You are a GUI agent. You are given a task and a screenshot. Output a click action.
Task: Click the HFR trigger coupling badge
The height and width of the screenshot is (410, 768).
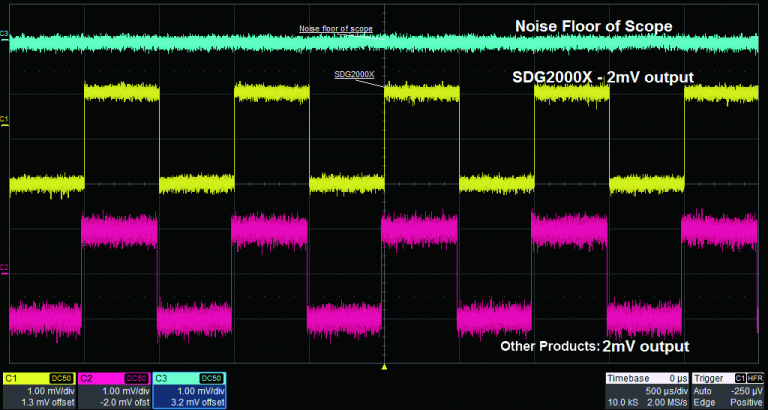756,377
